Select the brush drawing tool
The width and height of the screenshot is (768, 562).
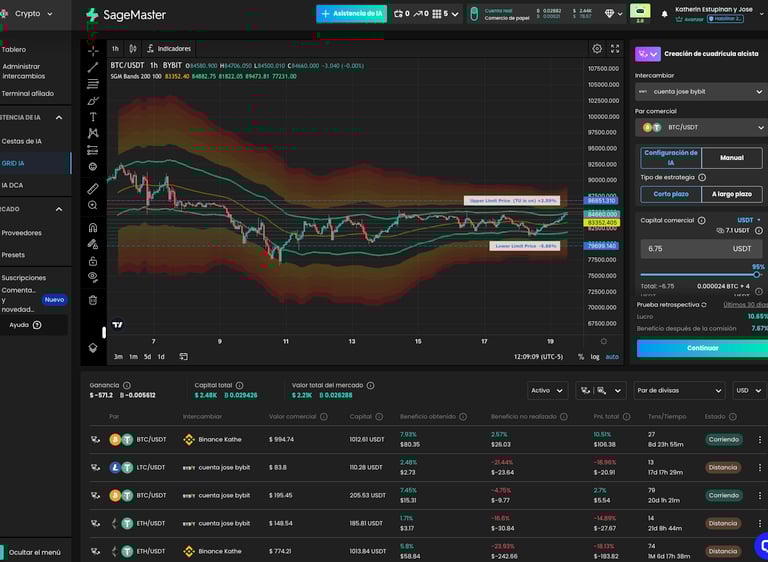[x=93, y=100]
